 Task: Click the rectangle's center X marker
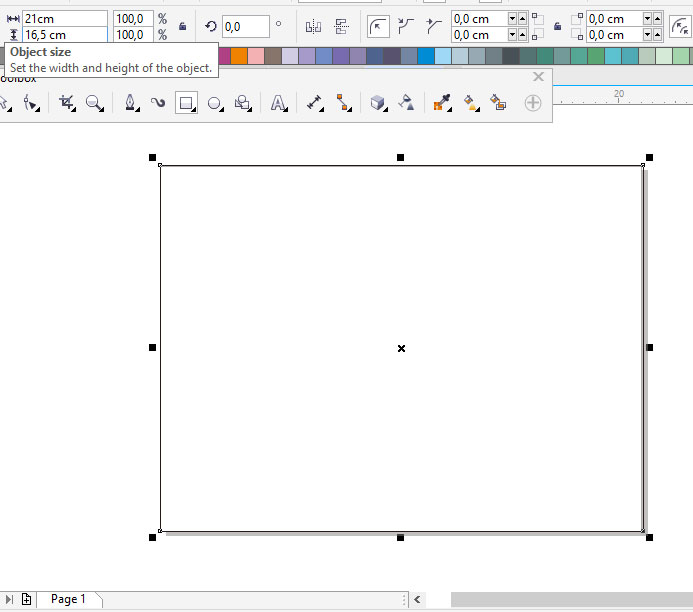point(401,349)
